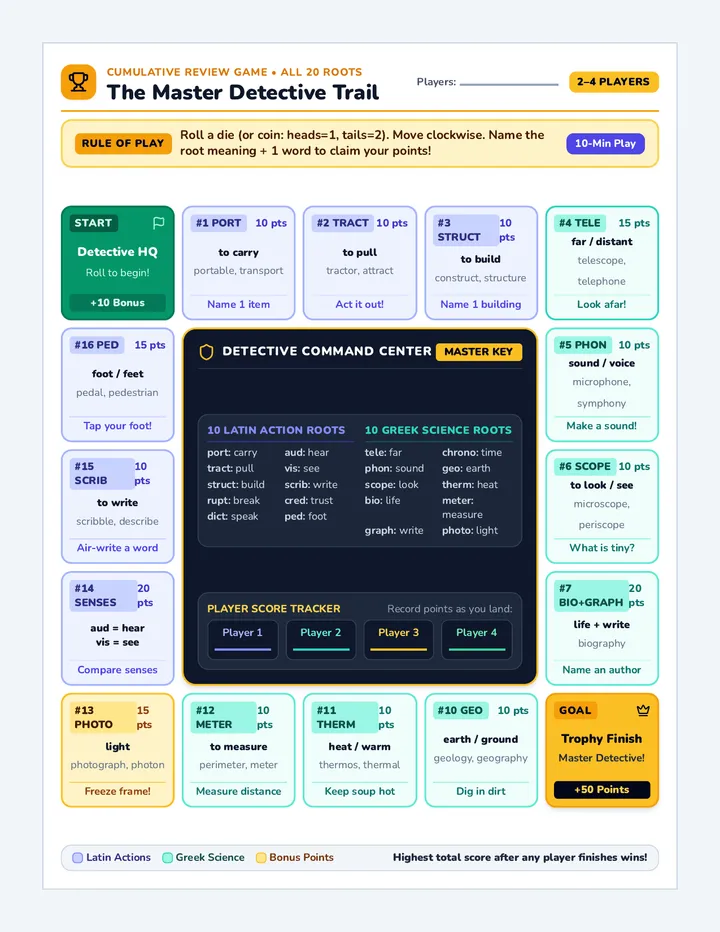The image size is (720, 932).
Task: Click the '10 LATIN ACTION ROOTS' heading
Action: (276, 430)
